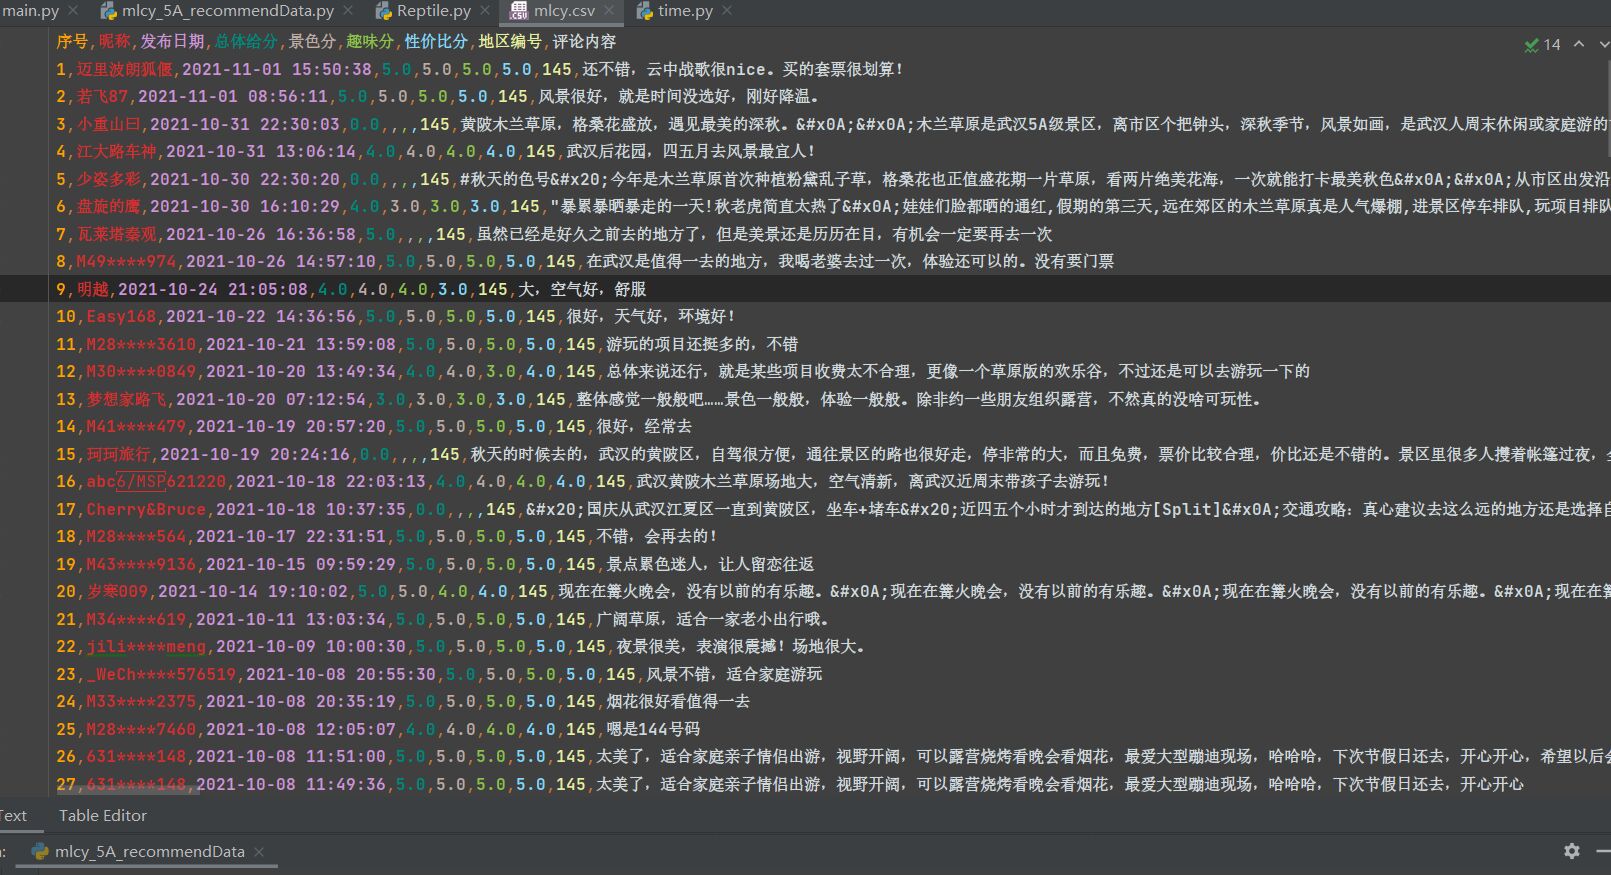Click nickname abc6/MSP621220 in row 16
This screenshot has height=875, width=1611.
[x=156, y=481]
